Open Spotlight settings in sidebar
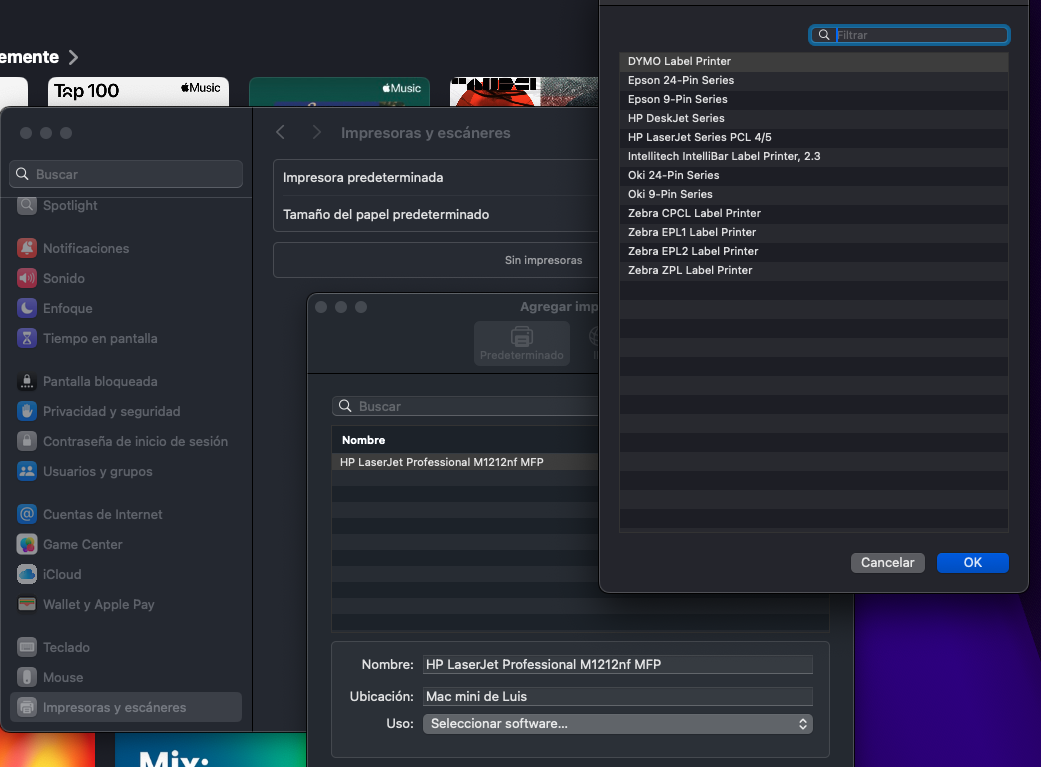The image size is (1041, 767). pos(126,205)
